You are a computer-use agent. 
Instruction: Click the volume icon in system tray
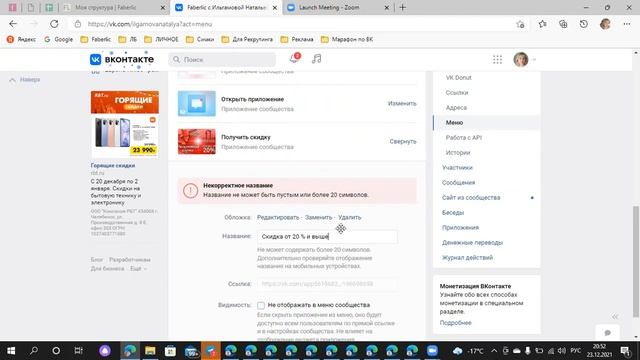pyautogui.click(x=562, y=351)
